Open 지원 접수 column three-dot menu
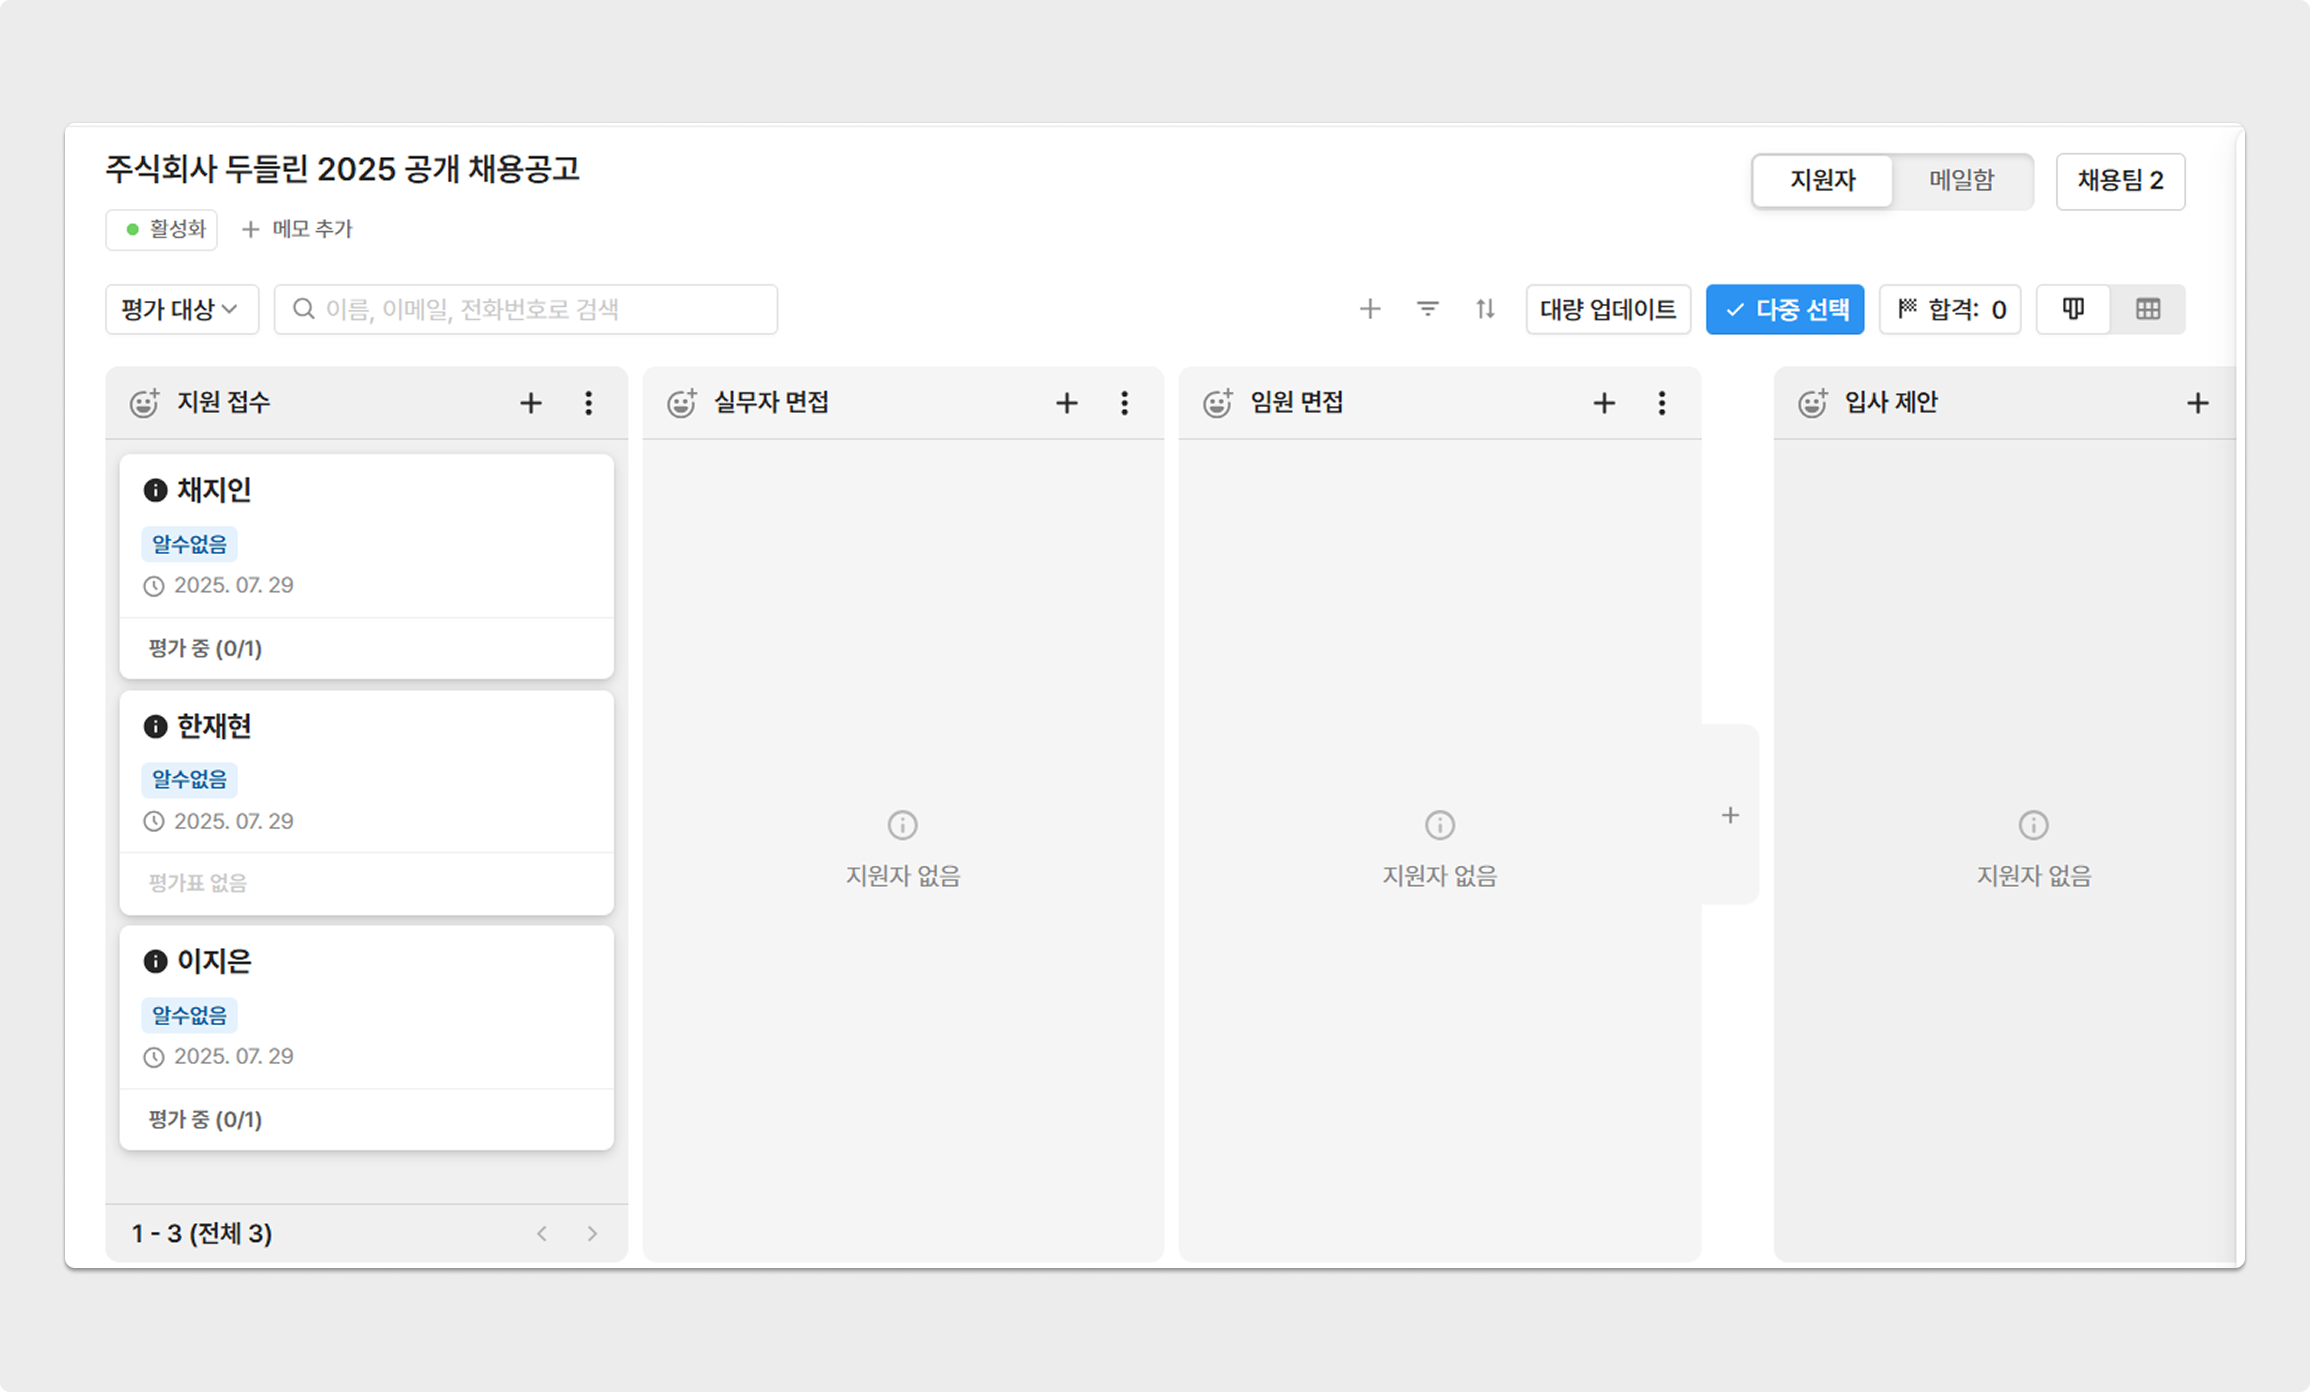 coord(588,403)
